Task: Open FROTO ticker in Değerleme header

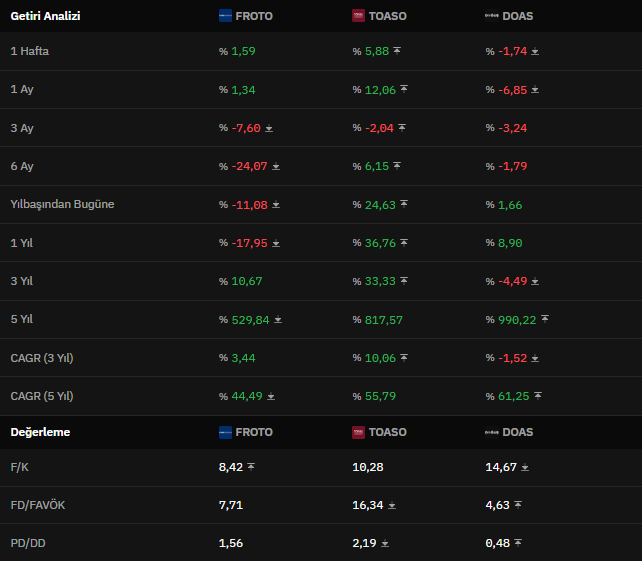Action: point(254,432)
